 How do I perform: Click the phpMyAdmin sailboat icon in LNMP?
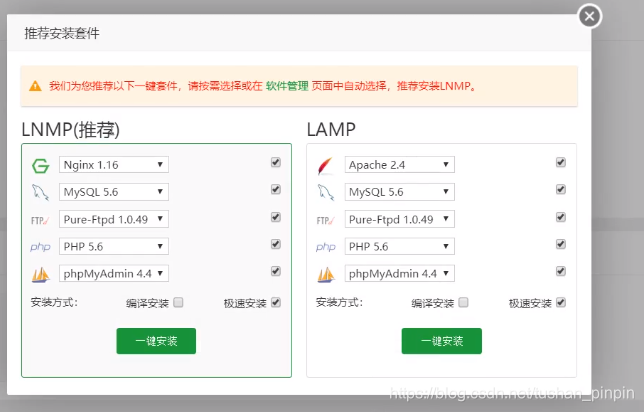[x=41, y=274]
